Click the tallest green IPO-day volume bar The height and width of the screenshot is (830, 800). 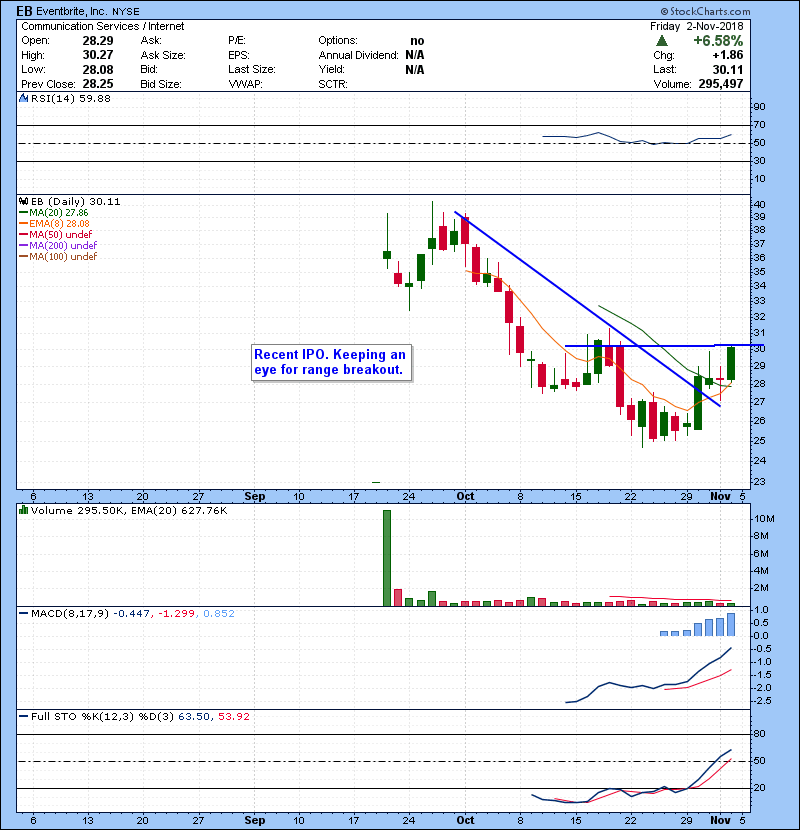pos(387,558)
